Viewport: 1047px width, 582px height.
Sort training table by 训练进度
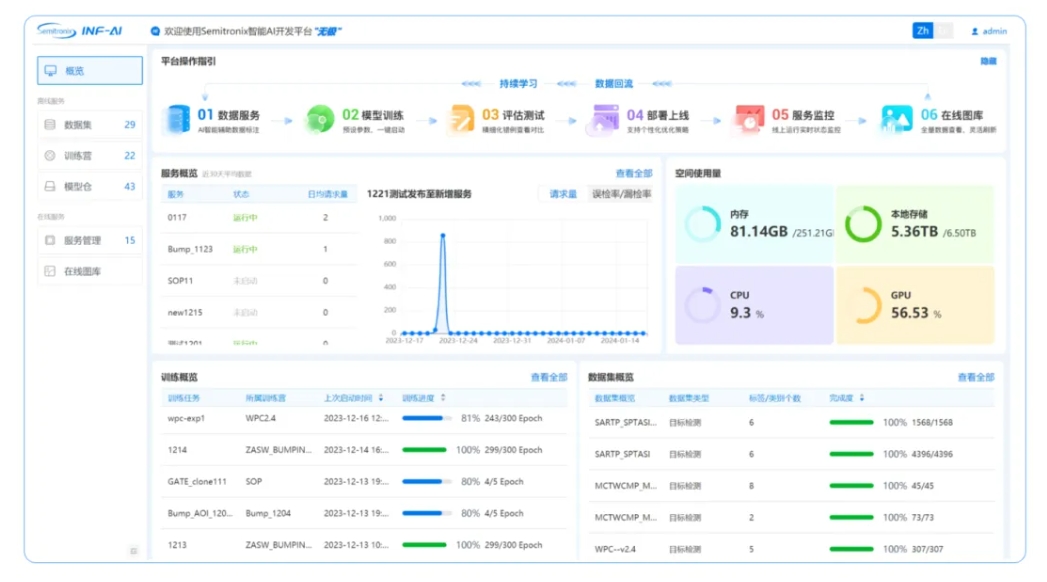pos(443,397)
